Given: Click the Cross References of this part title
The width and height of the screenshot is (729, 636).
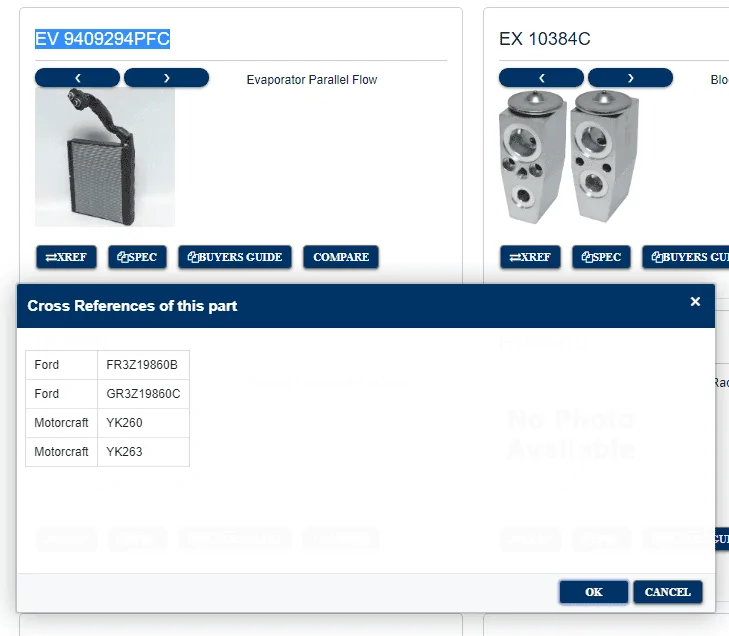Looking at the screenshot, I should (132, 306).
